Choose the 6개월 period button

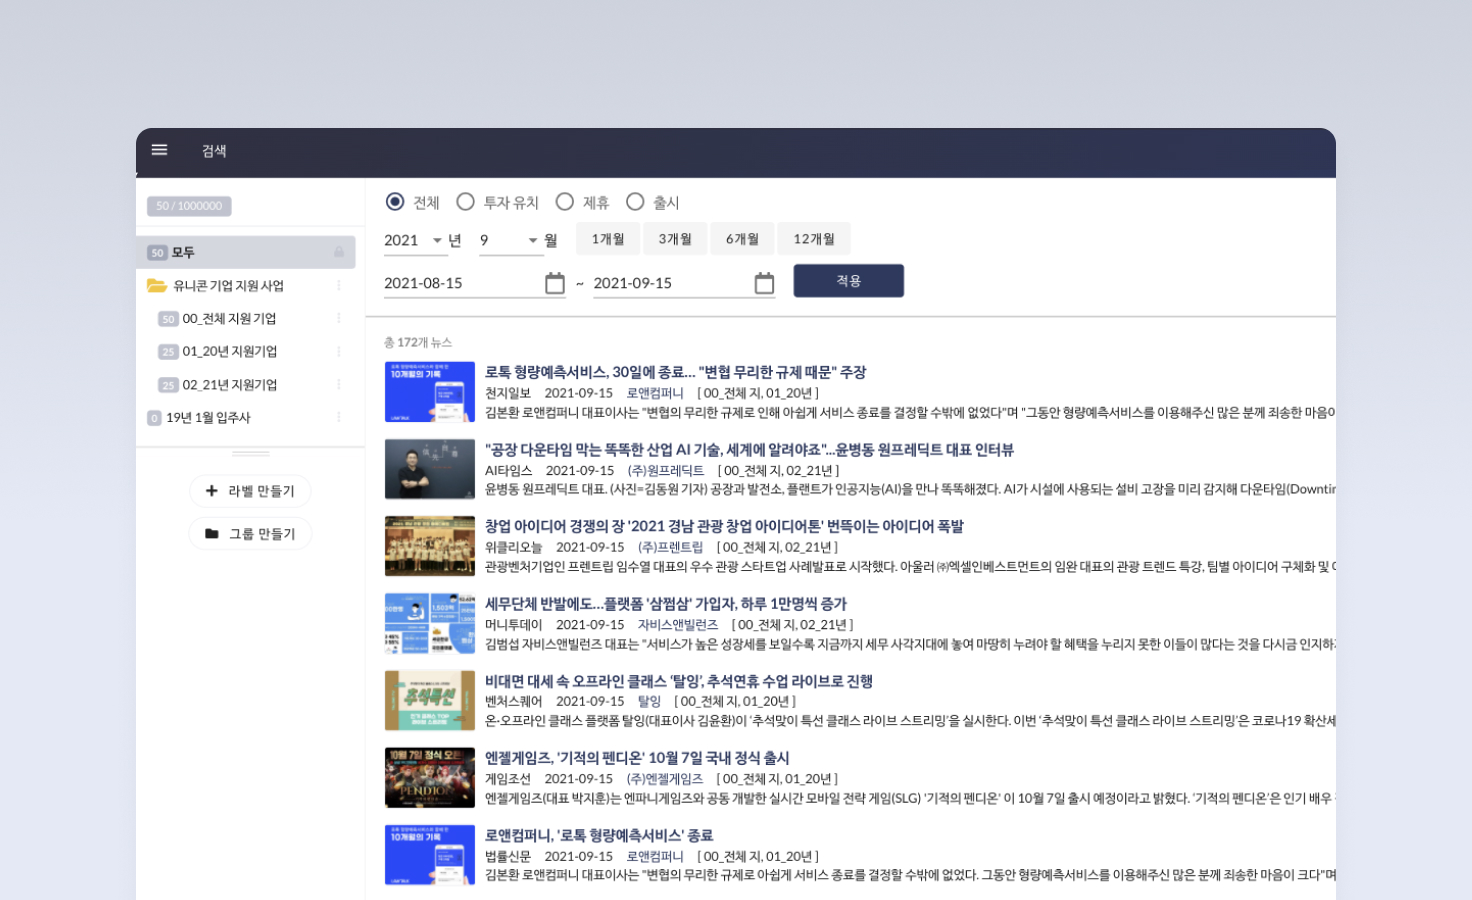[x=742, y=239]
